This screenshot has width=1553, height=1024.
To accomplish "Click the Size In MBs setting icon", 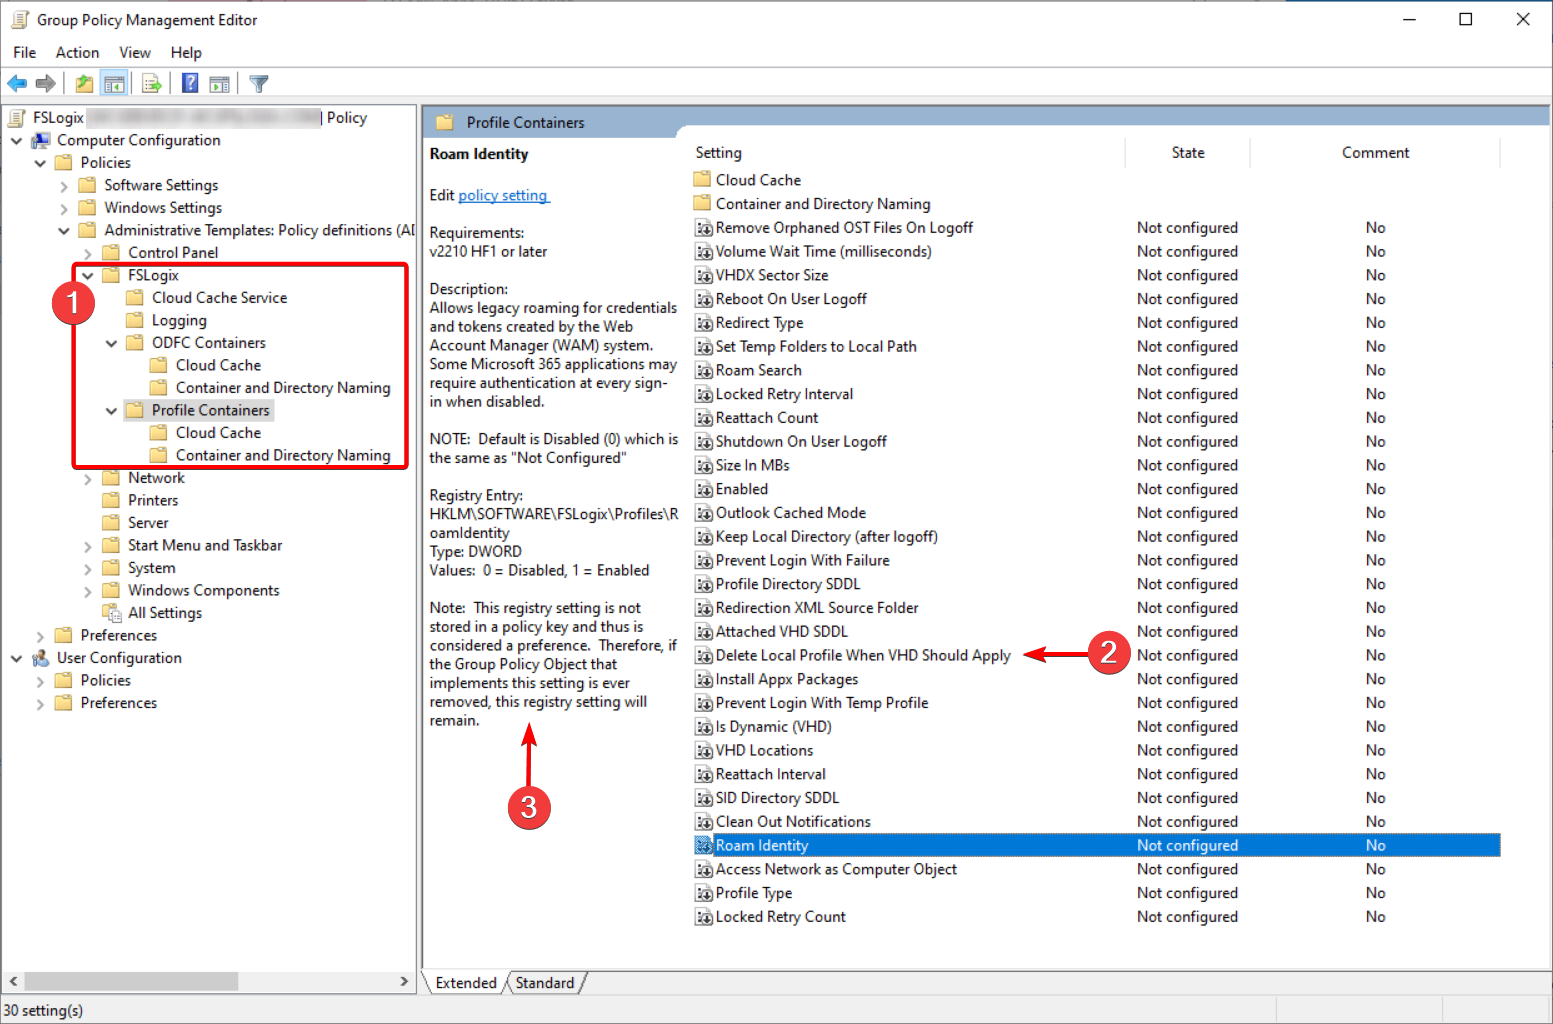I will (x=704, y=465).
